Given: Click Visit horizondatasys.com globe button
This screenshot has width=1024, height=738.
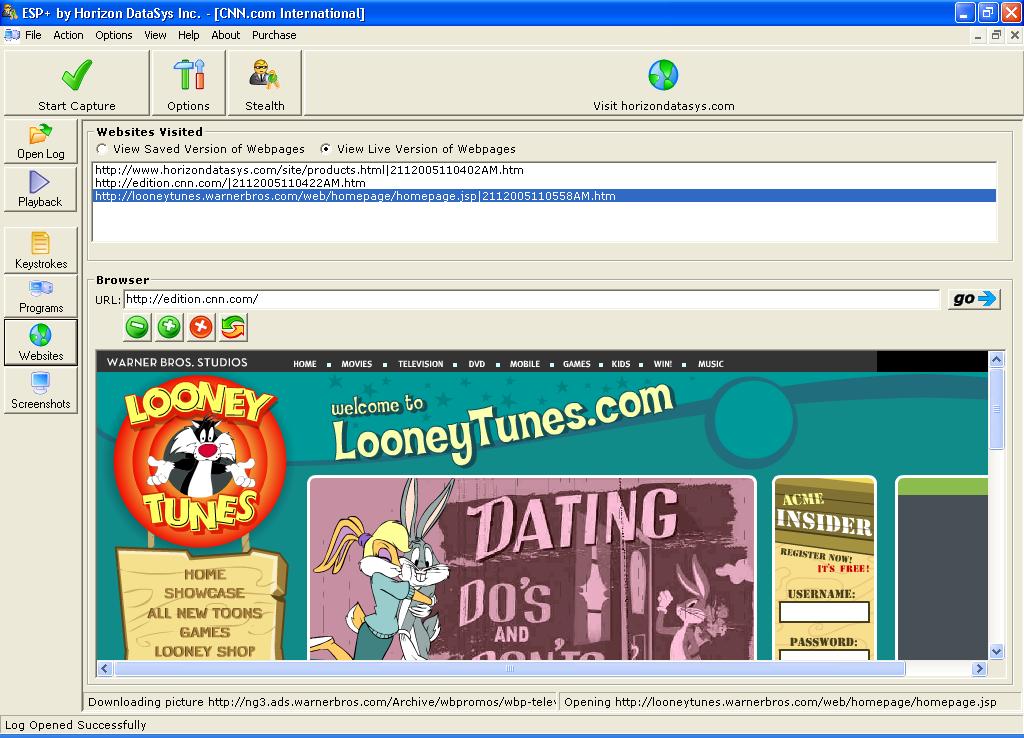Looking at the screenshot, I should click(664, 83).
